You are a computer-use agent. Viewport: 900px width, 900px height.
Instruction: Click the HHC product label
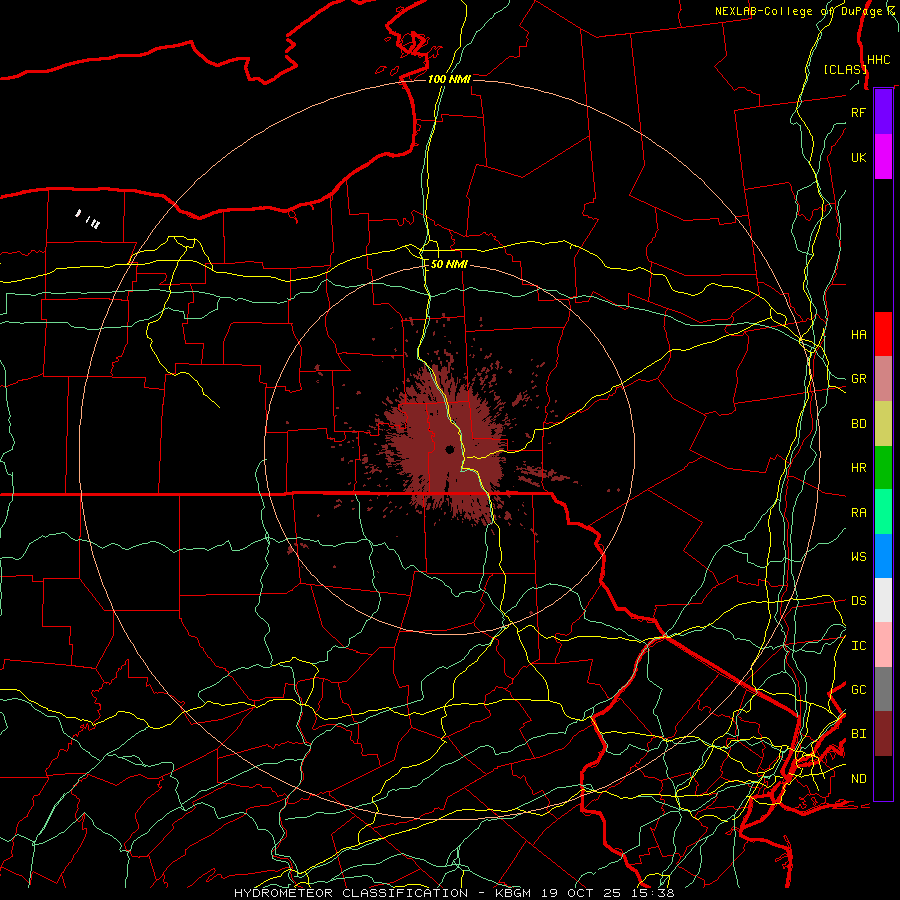(878, 60)
